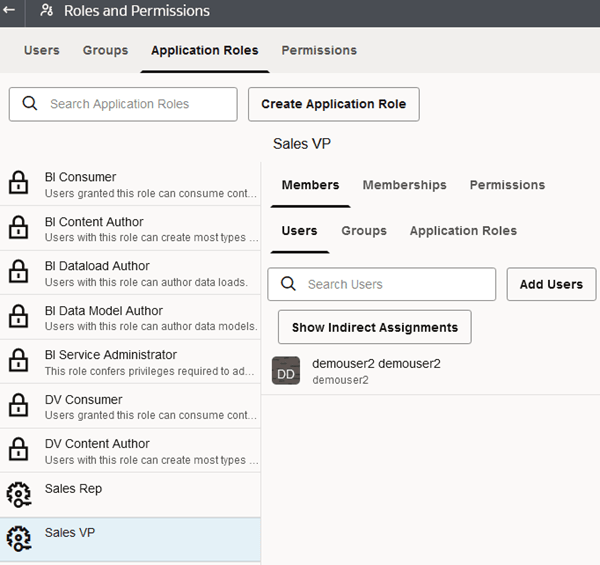Click the lock icon beside BI Content Author
Screen dimensions: 600x565
point(18,229)
